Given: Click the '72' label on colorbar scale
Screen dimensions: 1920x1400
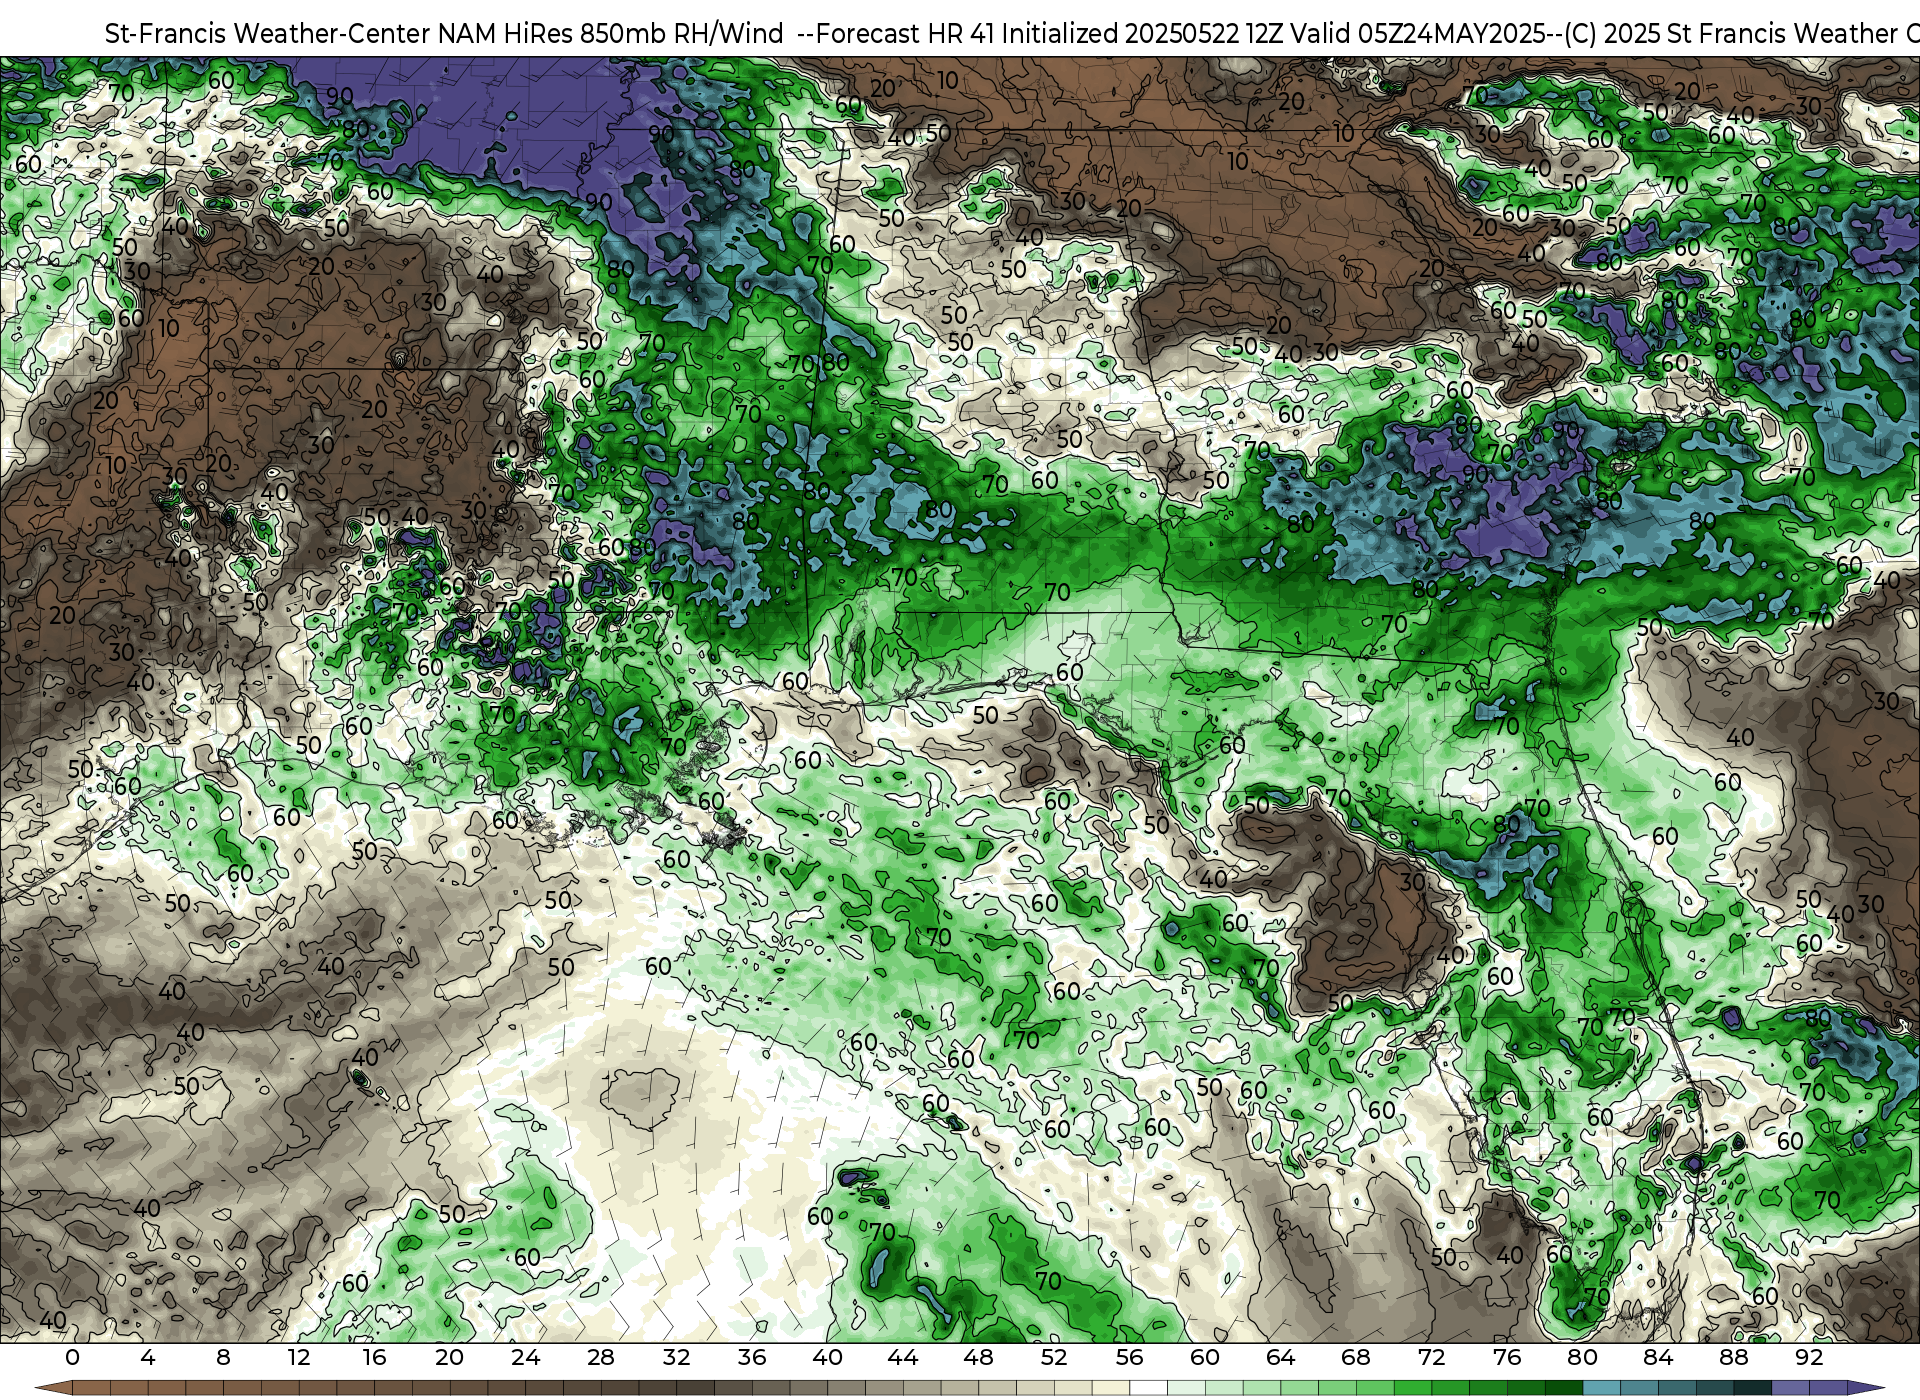Looking at the screenshot, I should point(1431,1357).
